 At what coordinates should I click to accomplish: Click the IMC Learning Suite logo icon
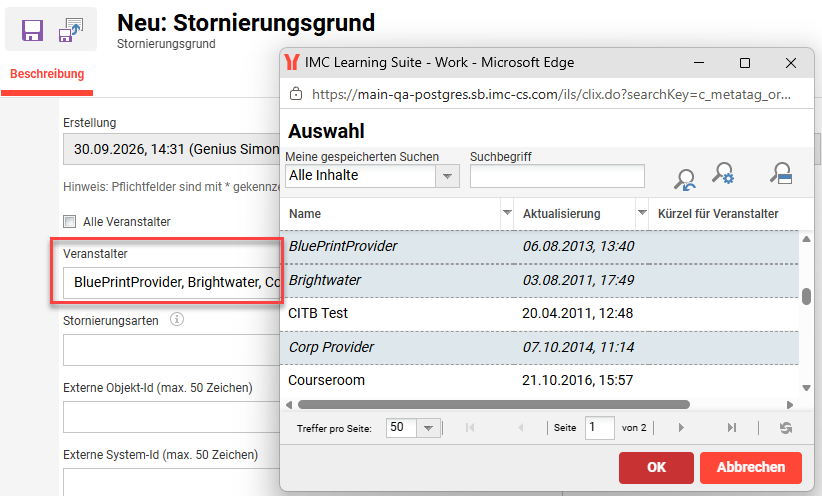291,62
